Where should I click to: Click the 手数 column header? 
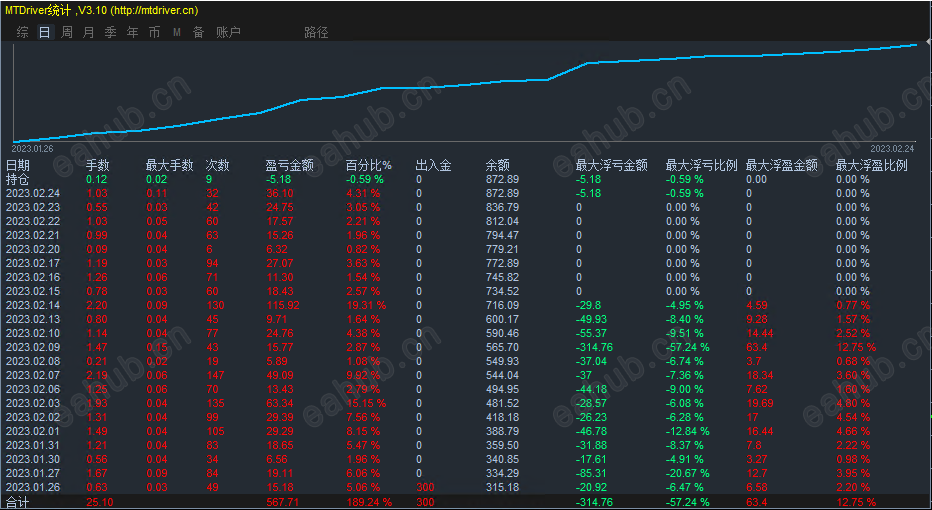pyautogui.click(x=98, y=165)
